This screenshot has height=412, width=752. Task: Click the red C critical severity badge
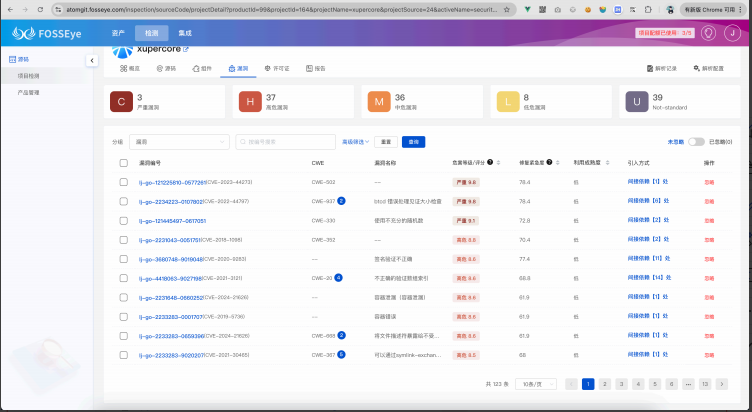click(x=121, y=102)
